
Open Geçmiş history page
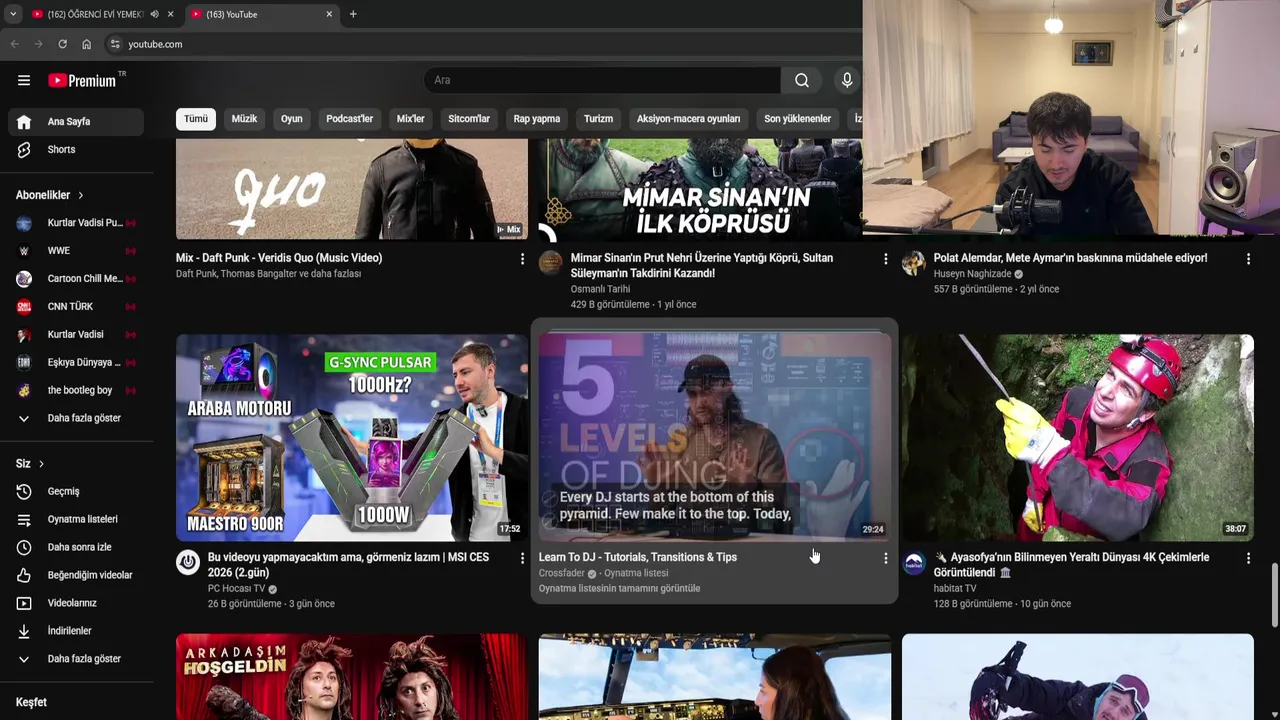point(76,492)
